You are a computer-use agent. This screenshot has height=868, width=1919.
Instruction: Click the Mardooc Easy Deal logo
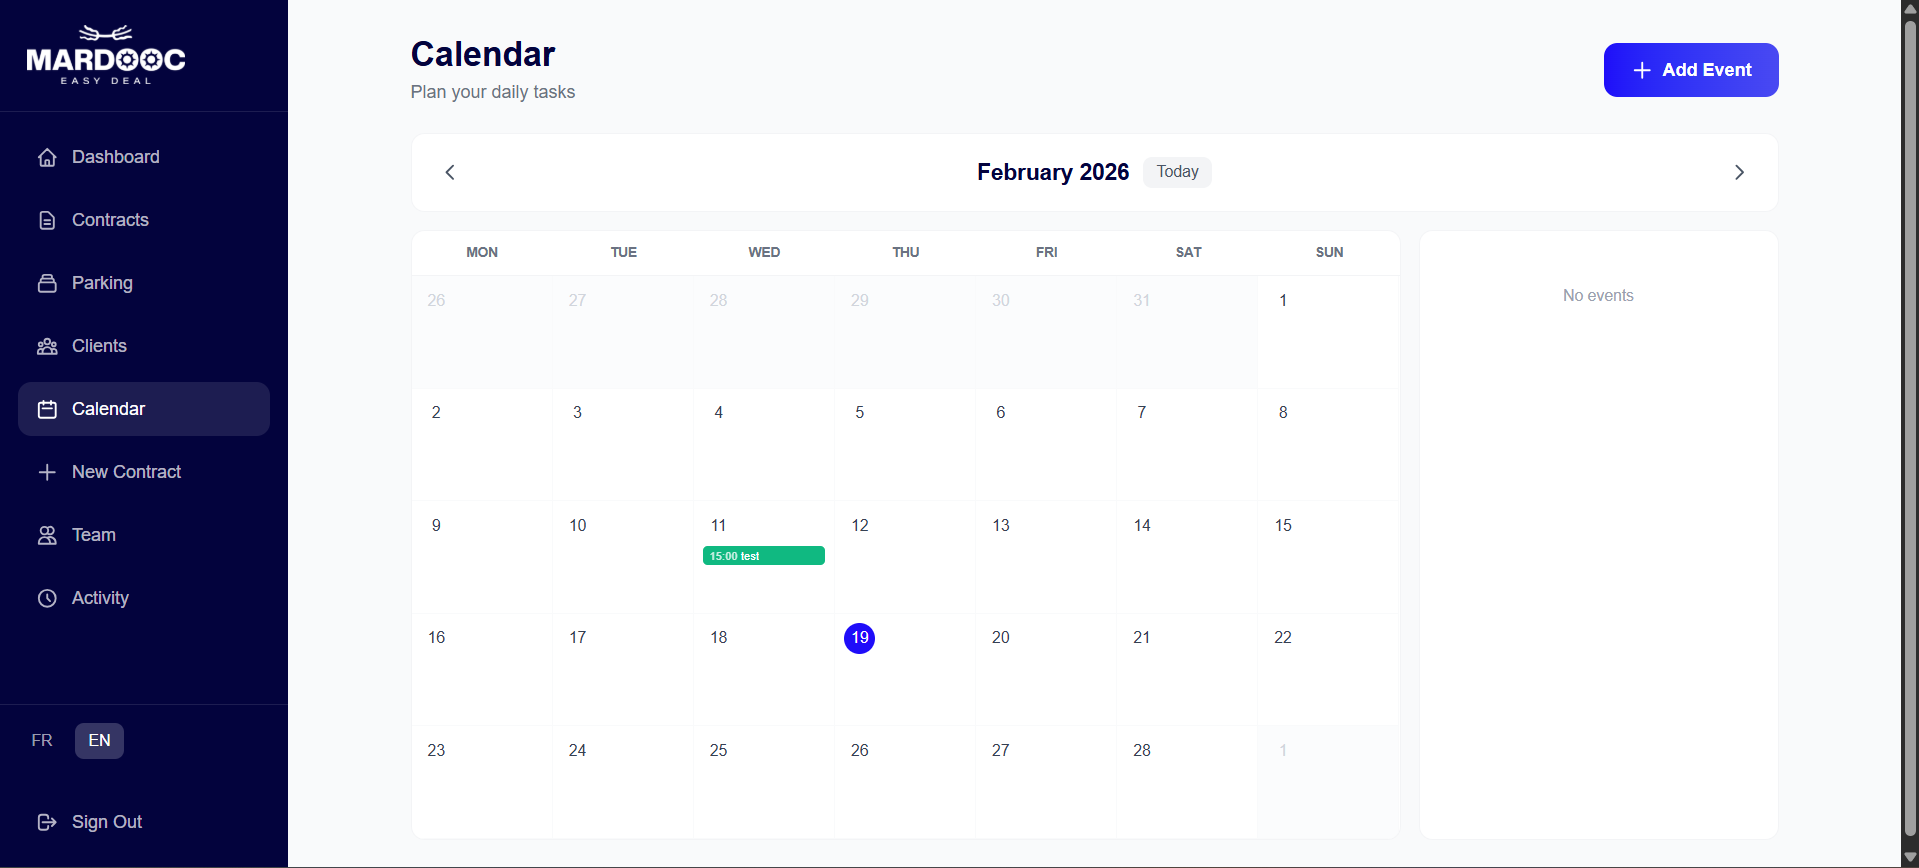pyautogui.click(x=106, y=55)
